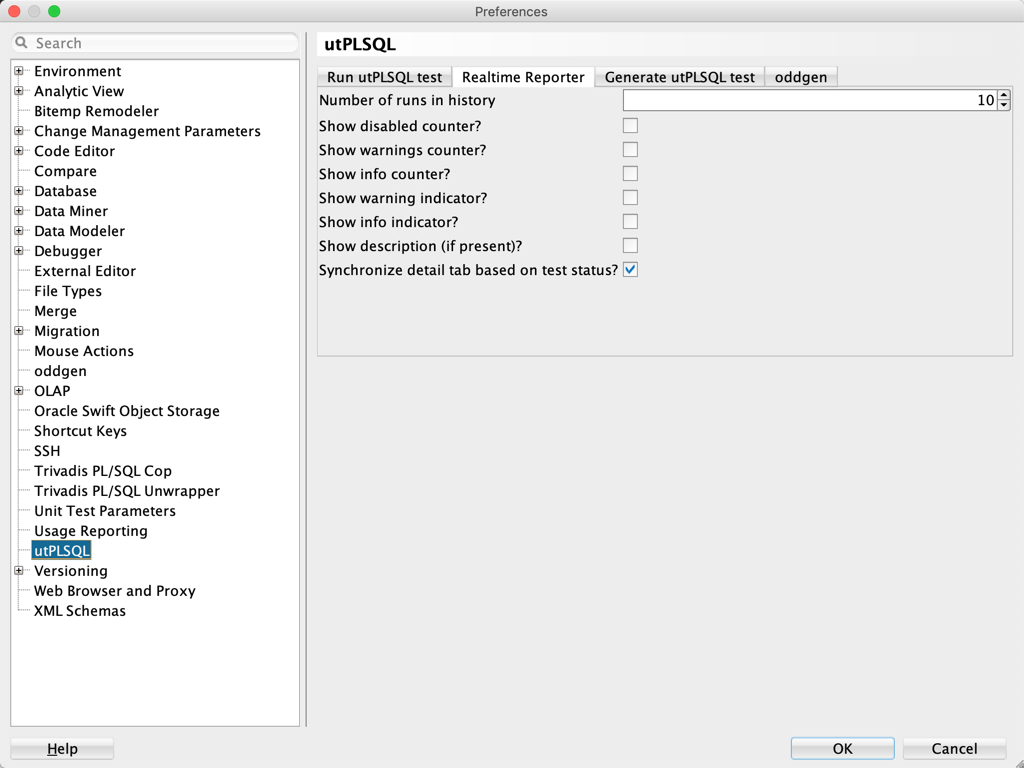Screen dimensions: 1024x768
Task: Select the oddgen tab
Action: pos(800,77)
